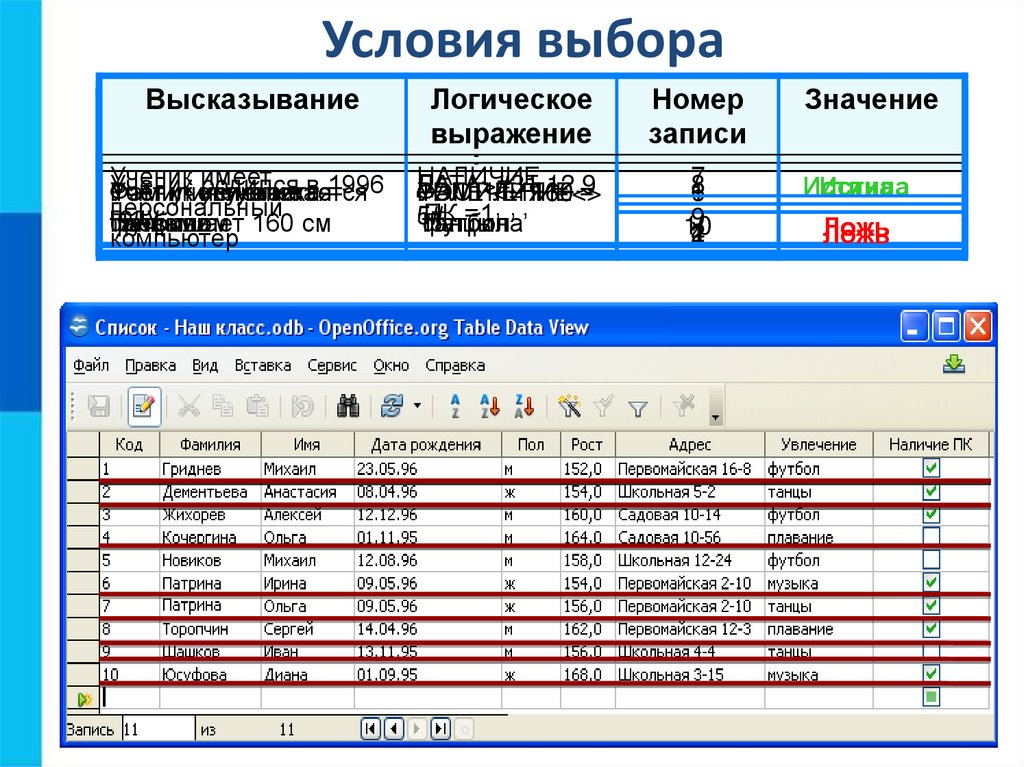1024x767 pixels.
Task: Jump to first record navigation button
Action: coord(371,730)
